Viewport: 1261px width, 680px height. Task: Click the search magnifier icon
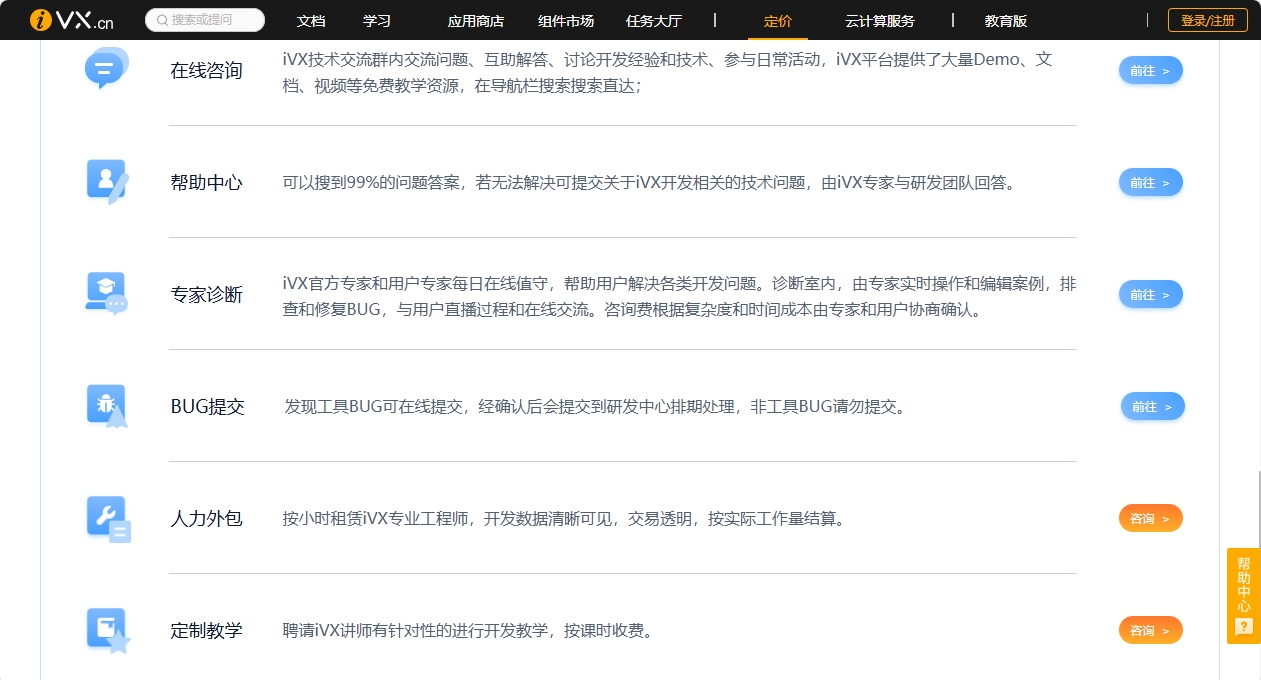pos(162,20)
